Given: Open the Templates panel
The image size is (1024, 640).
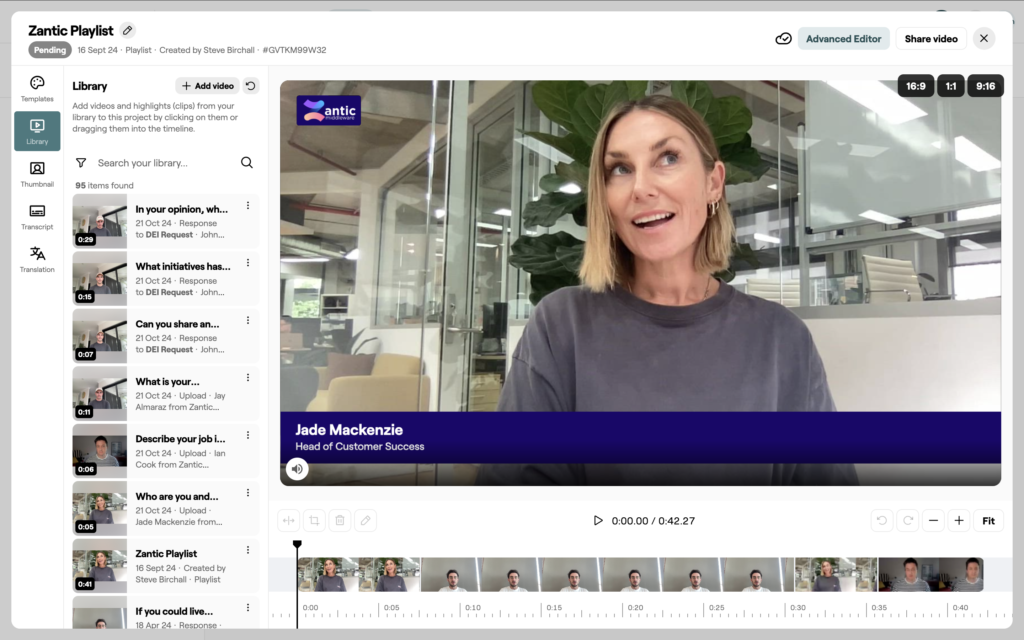Looking at the screenshot, I should pyautogui.click(x=37, y=89).
